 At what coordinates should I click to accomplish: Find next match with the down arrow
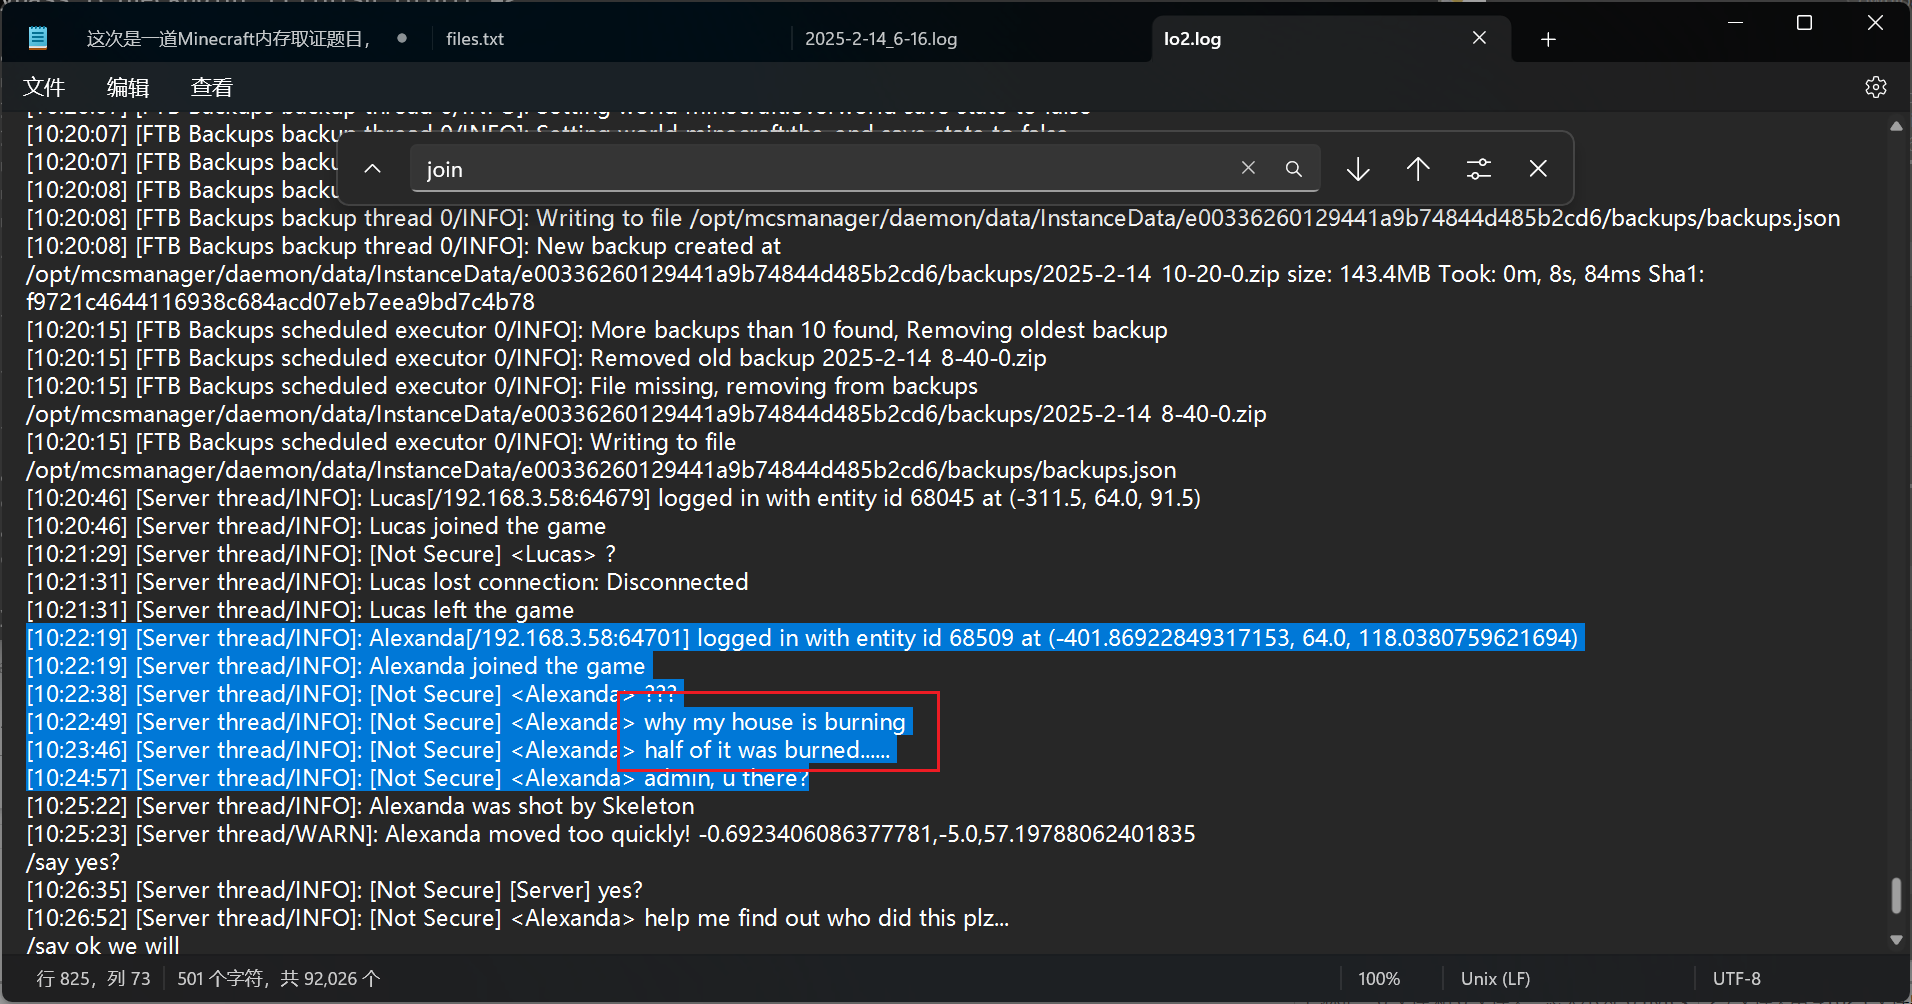pos(1358,169)
